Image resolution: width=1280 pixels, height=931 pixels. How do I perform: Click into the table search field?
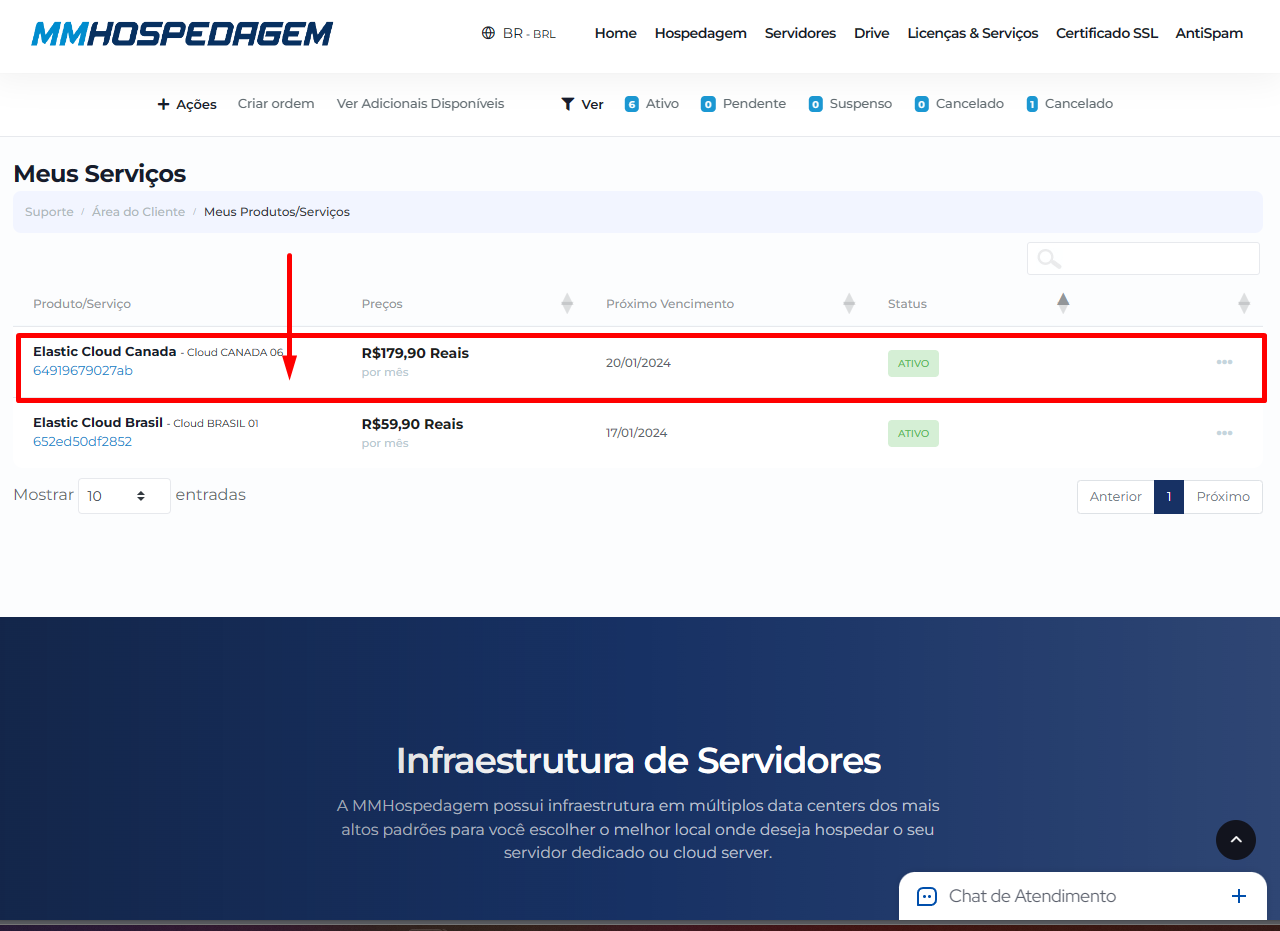[x=1143, y=258]
